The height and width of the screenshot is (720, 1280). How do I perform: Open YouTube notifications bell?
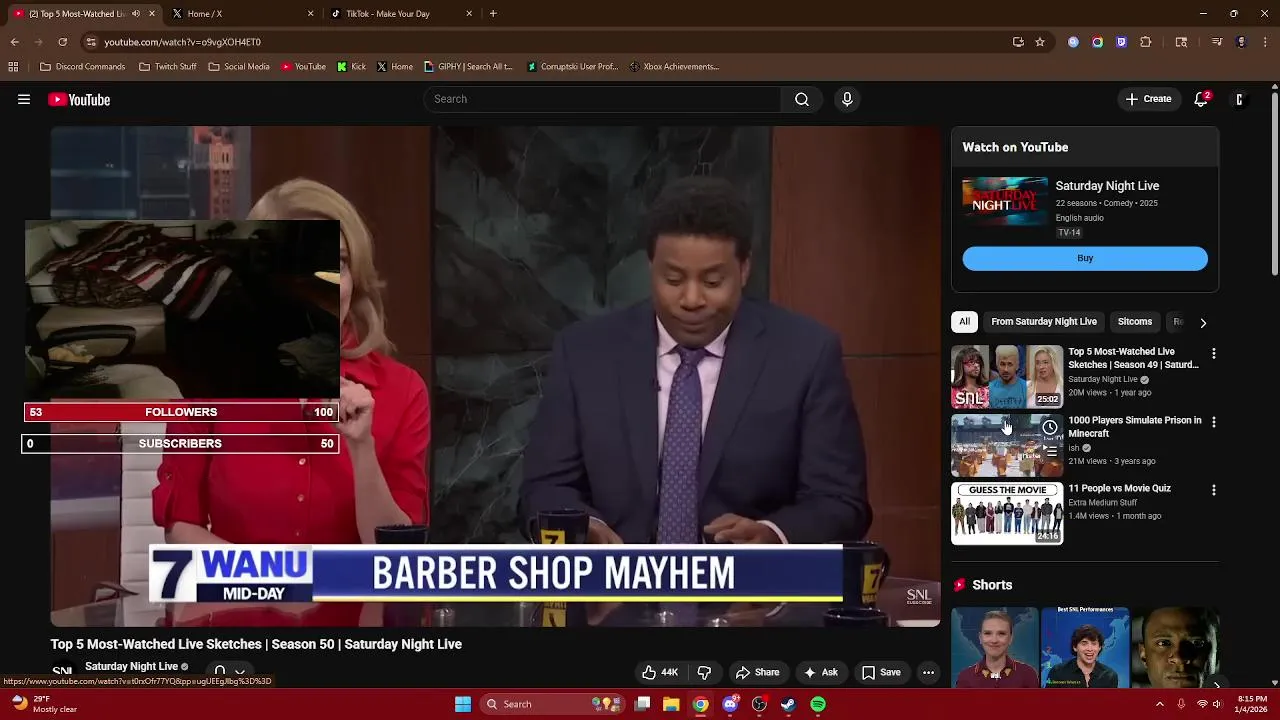[1202, 99]
